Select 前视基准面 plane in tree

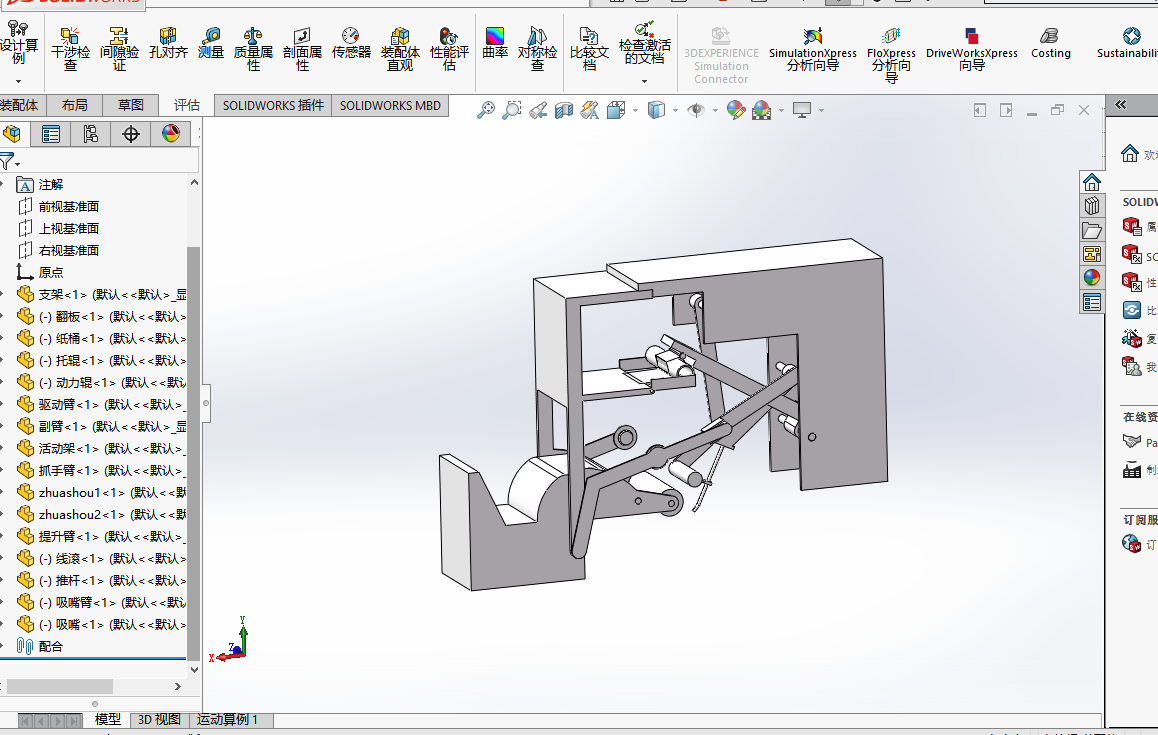58,207
